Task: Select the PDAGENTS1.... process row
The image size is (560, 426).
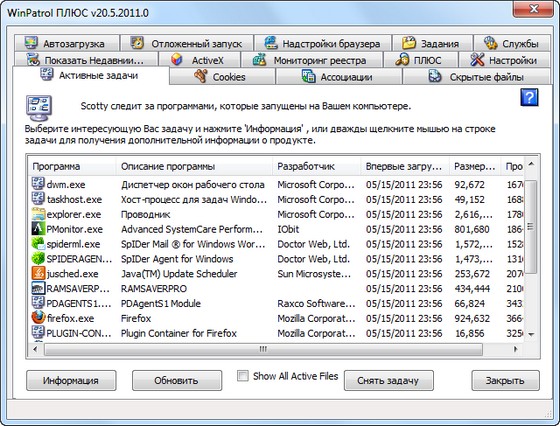Action: [x=276, y=304]
